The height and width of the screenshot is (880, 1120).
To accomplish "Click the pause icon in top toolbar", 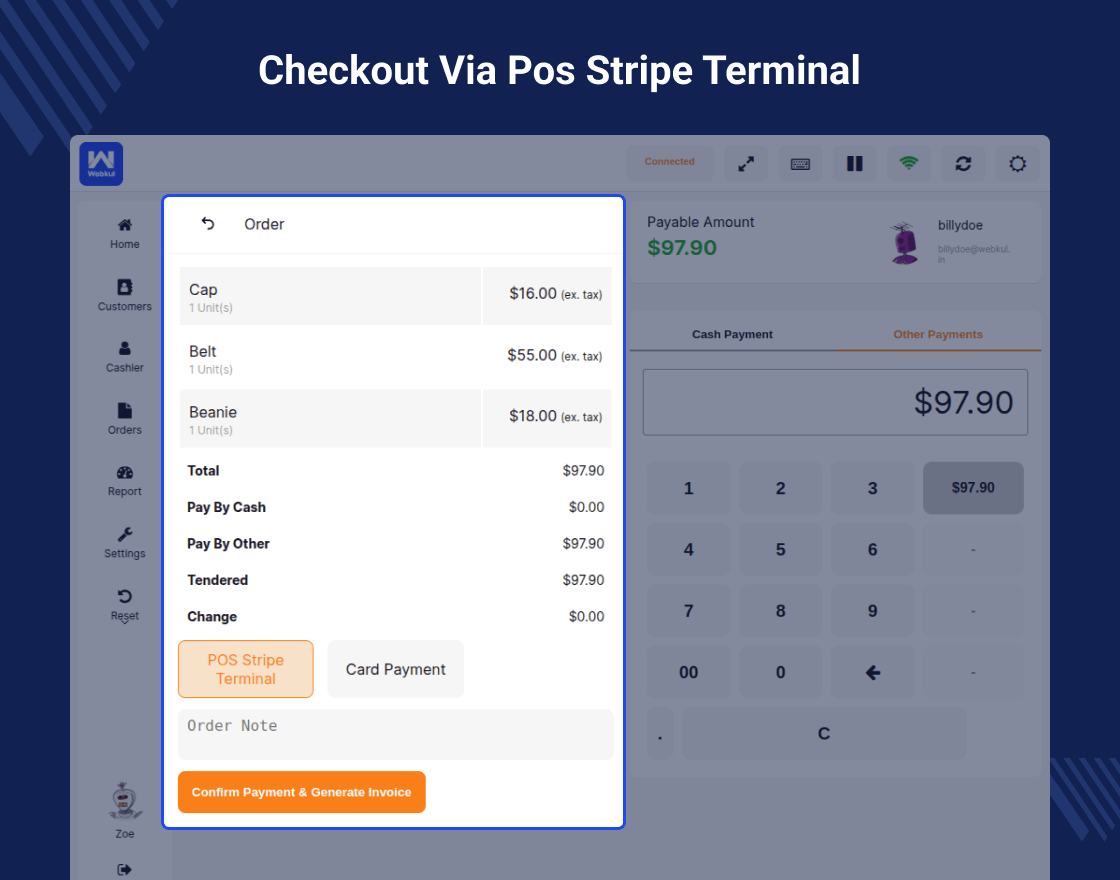I will click(x=854, y=163).
